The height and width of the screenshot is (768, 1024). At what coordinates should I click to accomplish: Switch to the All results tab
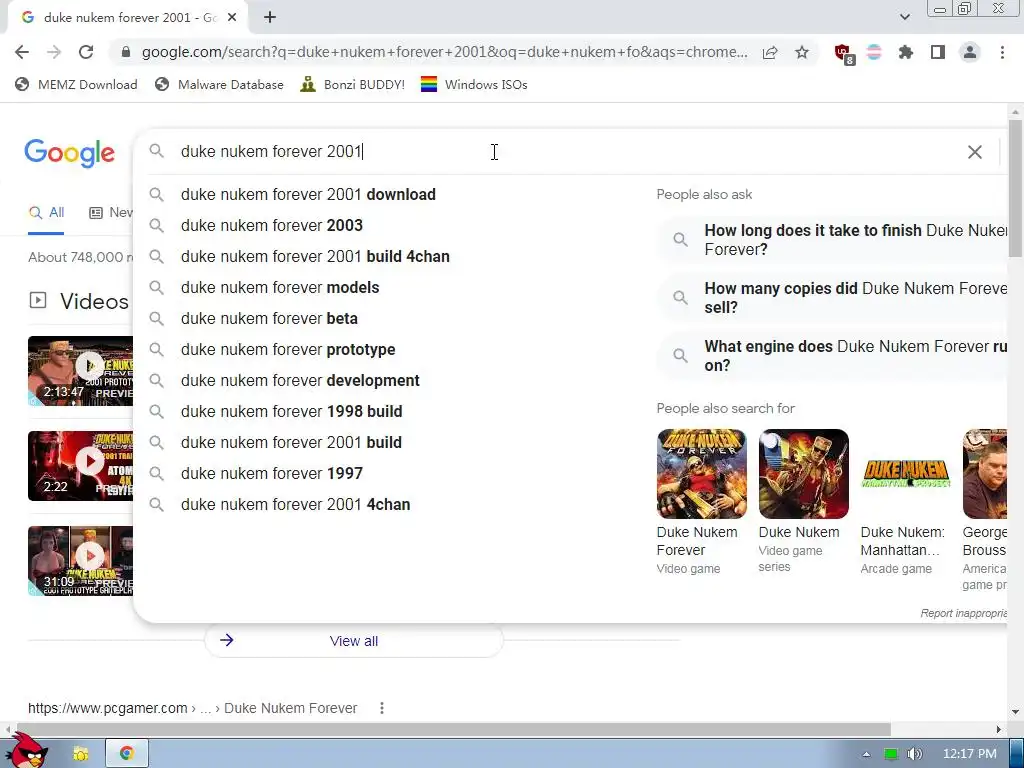(x=46, y=213)
